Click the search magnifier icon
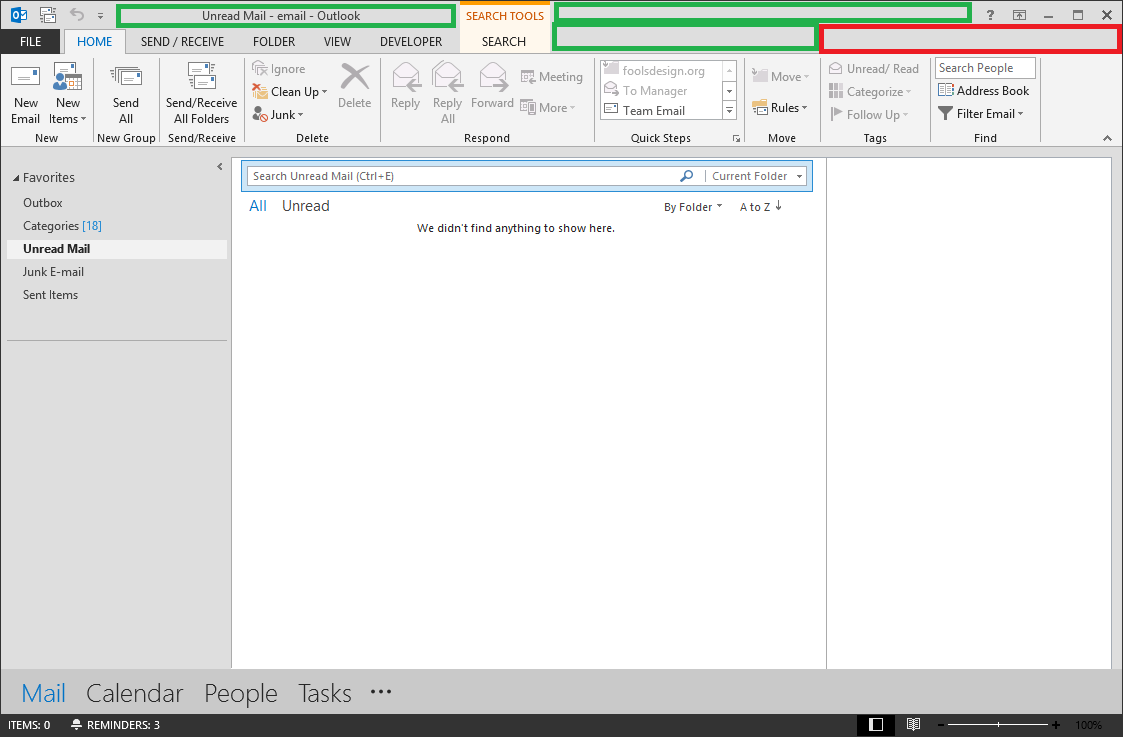 click(686, 176)
